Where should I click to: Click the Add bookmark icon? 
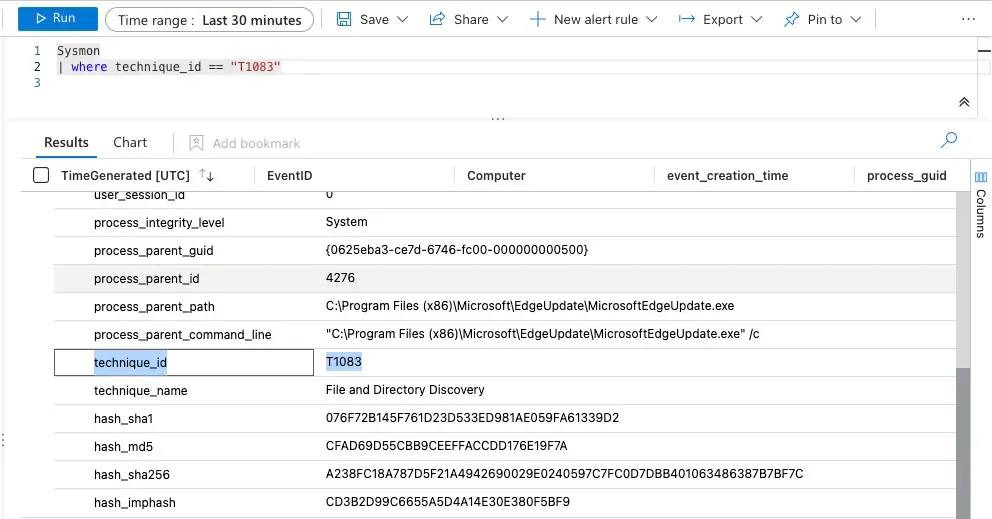tap(196, 143)
